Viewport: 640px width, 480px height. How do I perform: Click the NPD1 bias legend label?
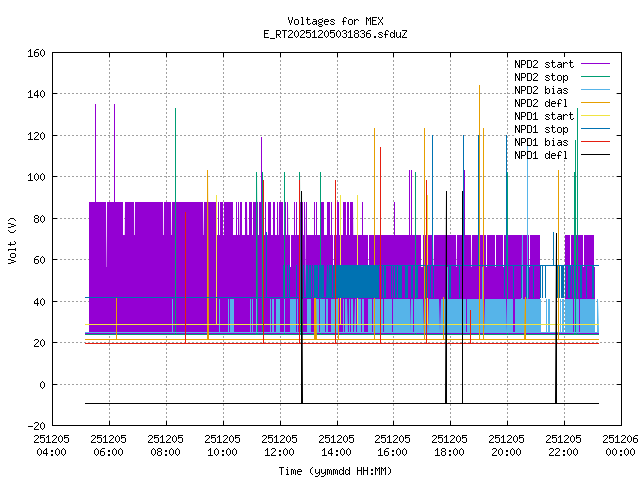pos(542,142)
